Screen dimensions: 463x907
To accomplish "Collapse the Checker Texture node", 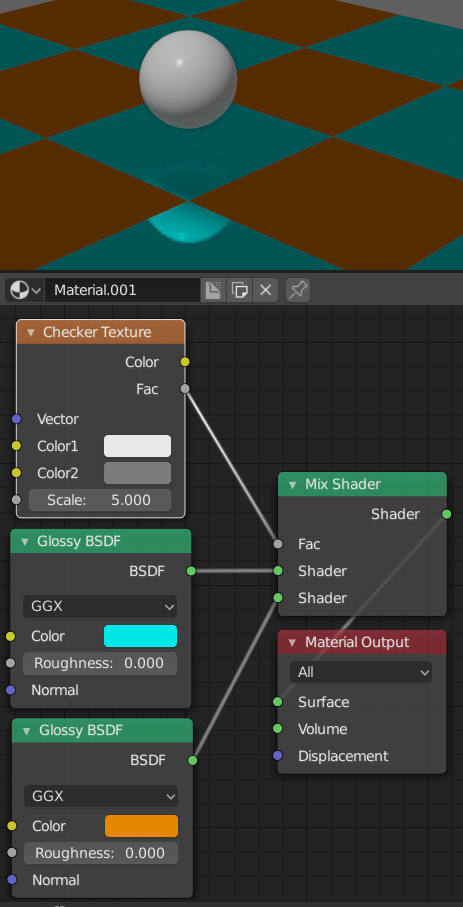I will [x=31, y=333].
